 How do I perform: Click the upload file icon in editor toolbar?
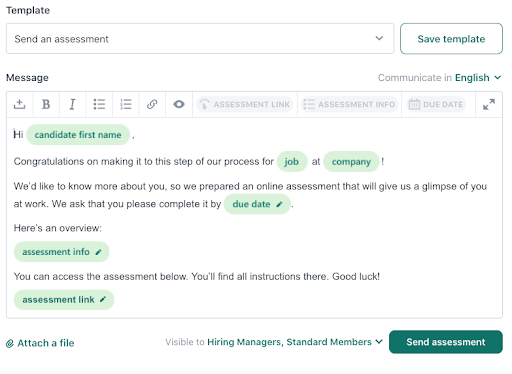pyautogui.click(x=19, y=104)
